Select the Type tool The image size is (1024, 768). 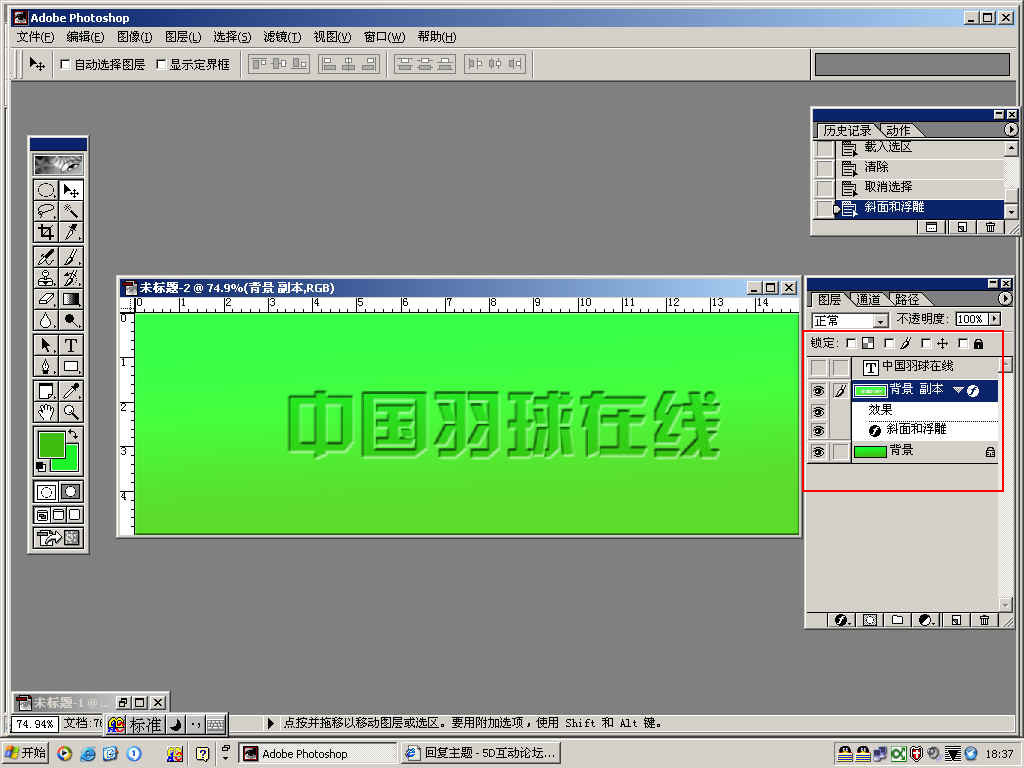point(71,345)
